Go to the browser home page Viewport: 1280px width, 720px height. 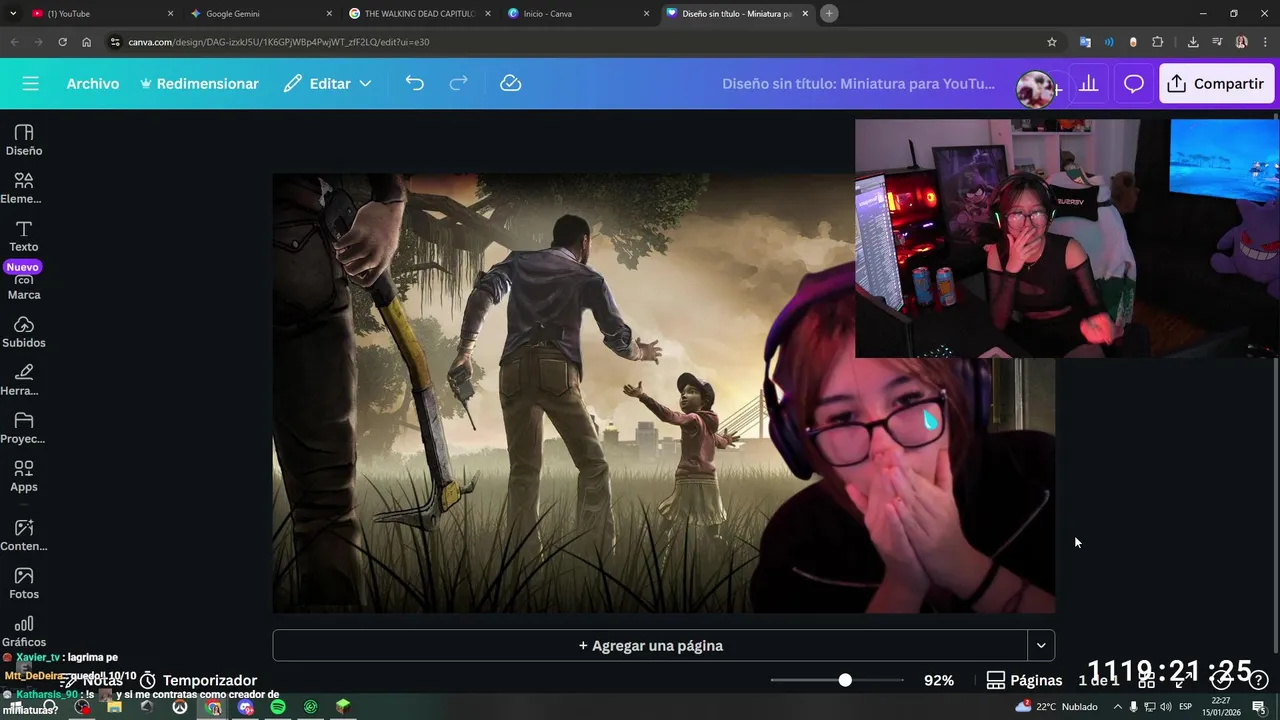[x=86, y=42]
